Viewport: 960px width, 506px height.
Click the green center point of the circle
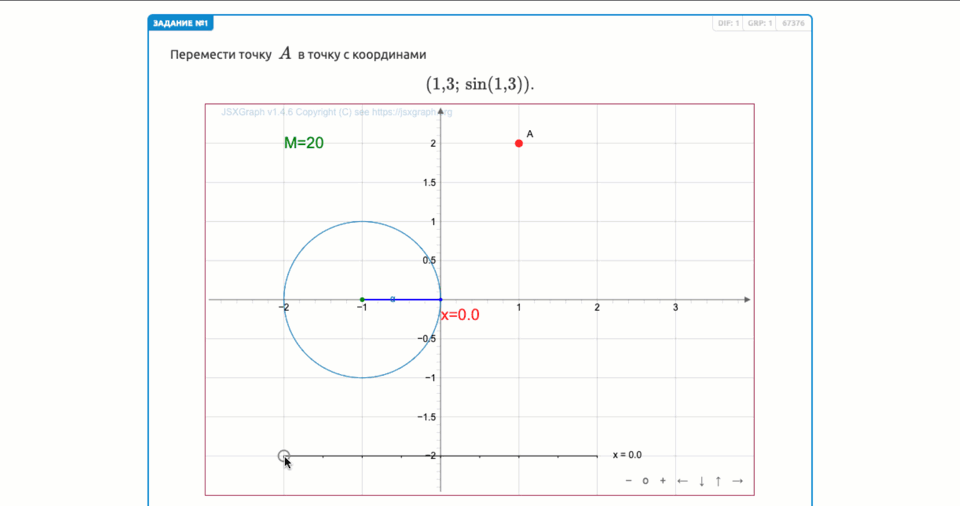click(x=362, y=299)
